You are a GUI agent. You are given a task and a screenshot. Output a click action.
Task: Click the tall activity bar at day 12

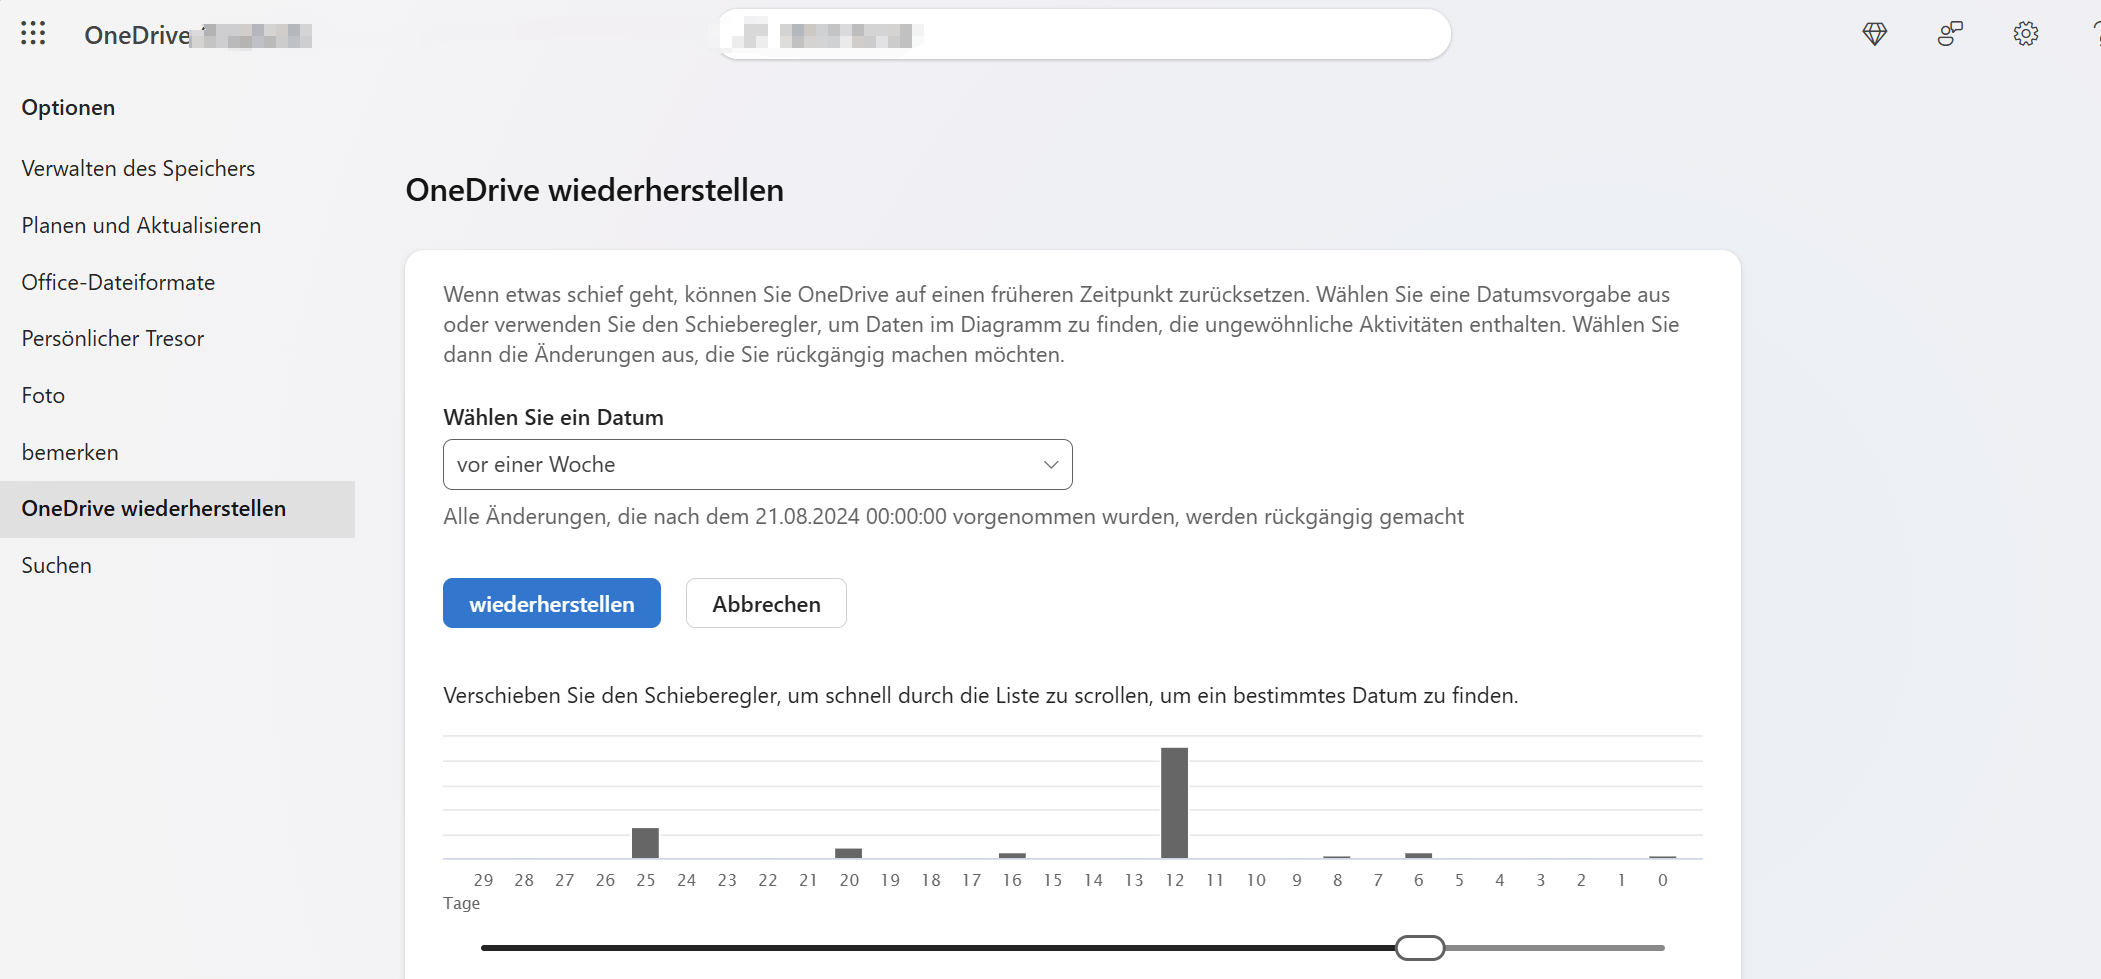click(x=1174, y=802)
